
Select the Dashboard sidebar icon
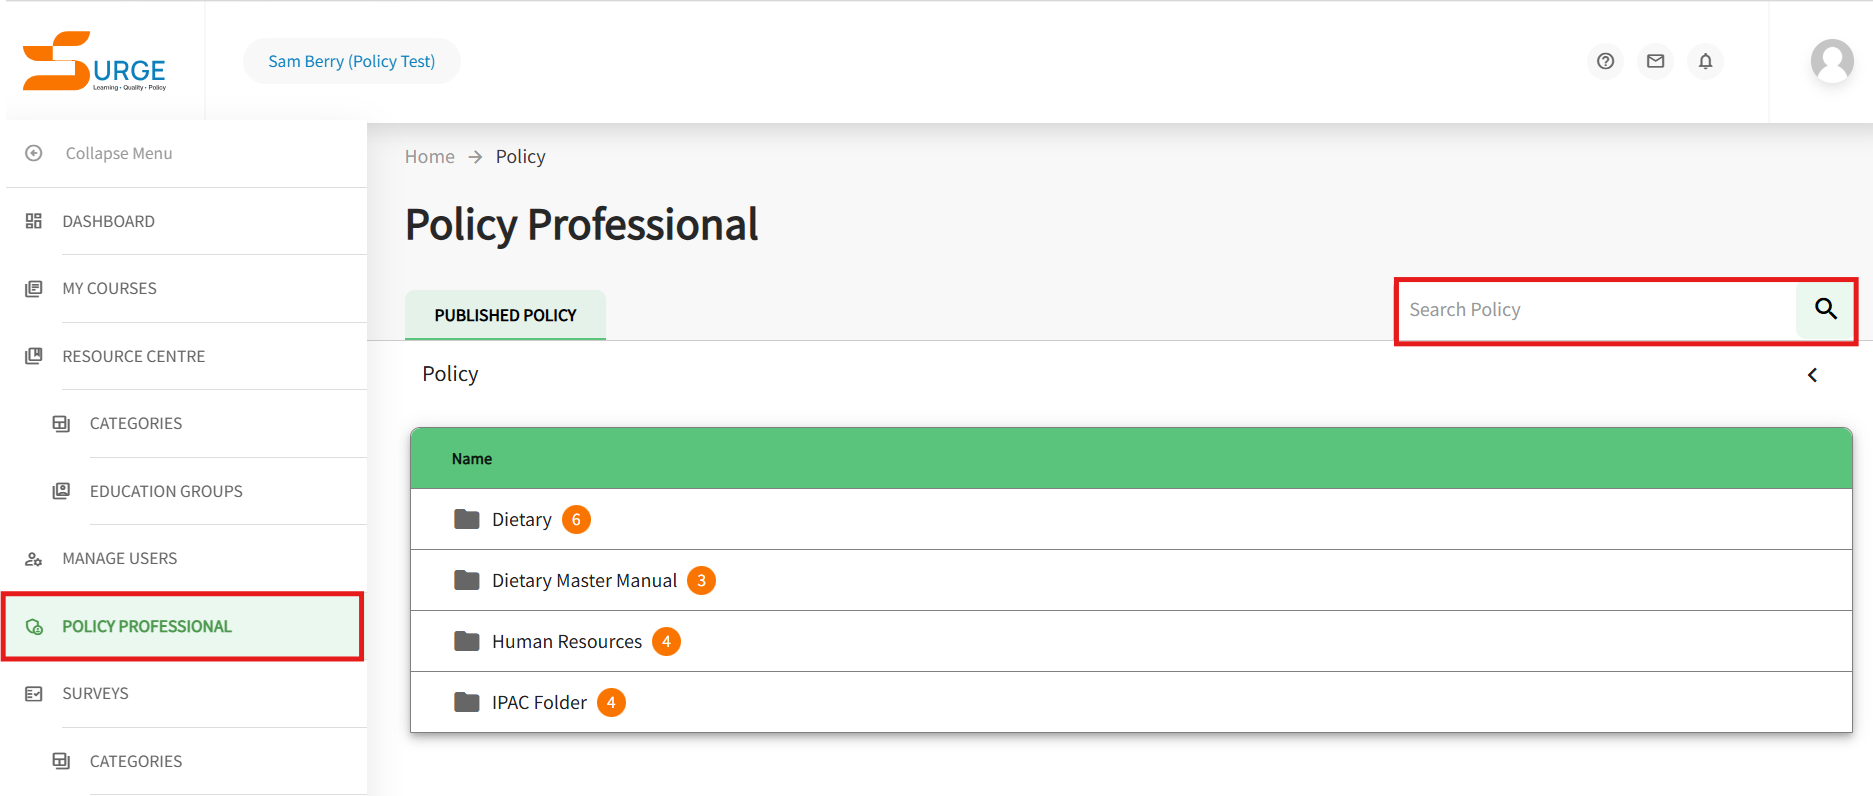coord(34,221)
